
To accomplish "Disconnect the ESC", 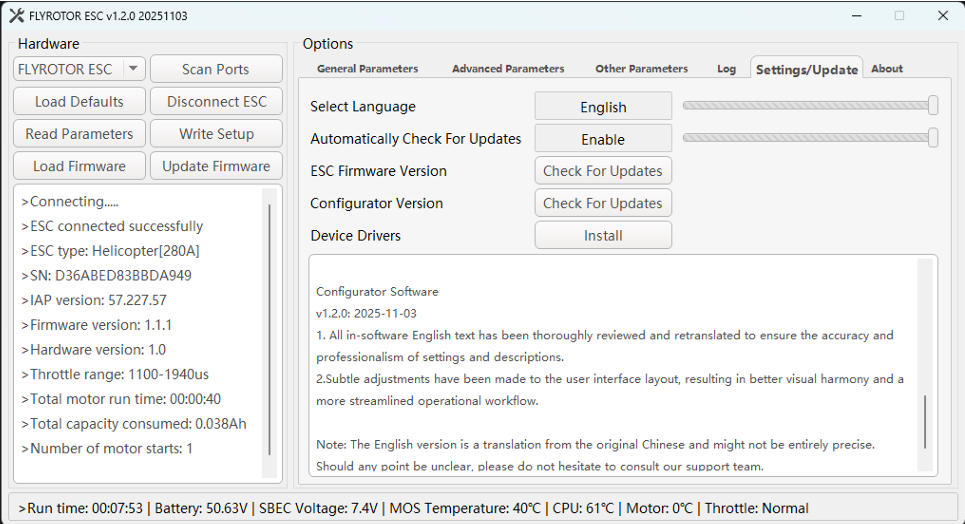I will coord(216,101).
